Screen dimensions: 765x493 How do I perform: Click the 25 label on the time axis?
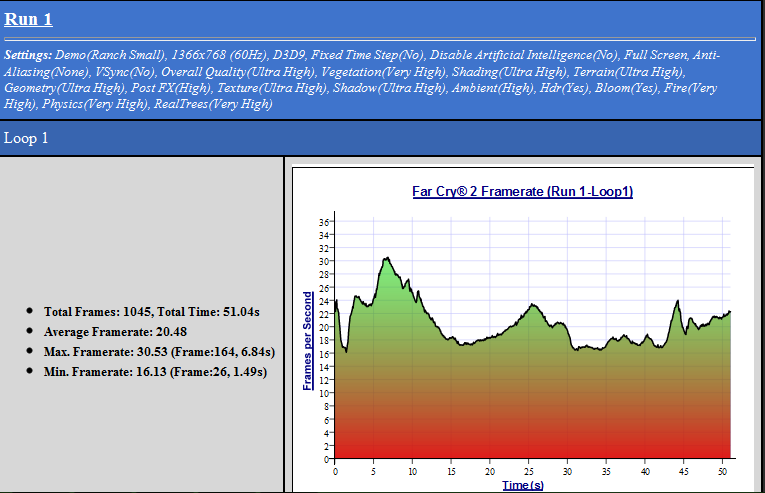point(529,472)
